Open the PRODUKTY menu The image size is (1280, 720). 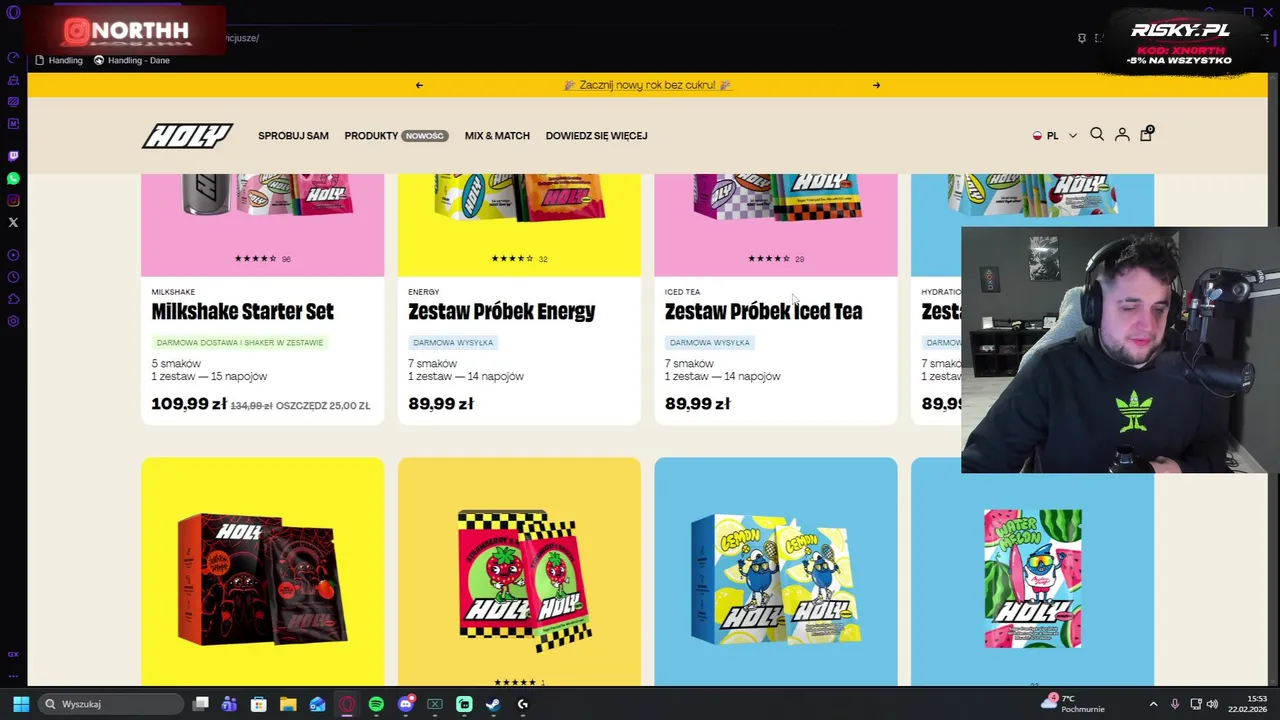coord(371,136)
